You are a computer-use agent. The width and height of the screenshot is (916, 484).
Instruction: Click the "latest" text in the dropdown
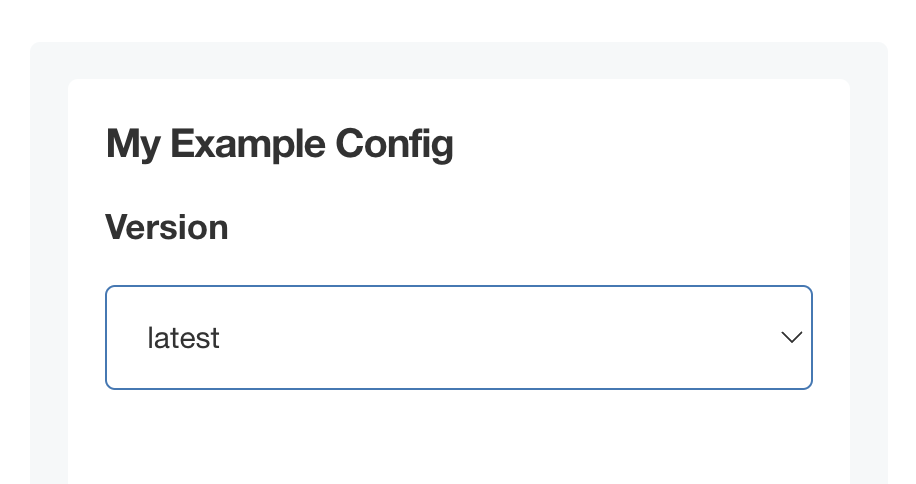click(x=183, y=338)
